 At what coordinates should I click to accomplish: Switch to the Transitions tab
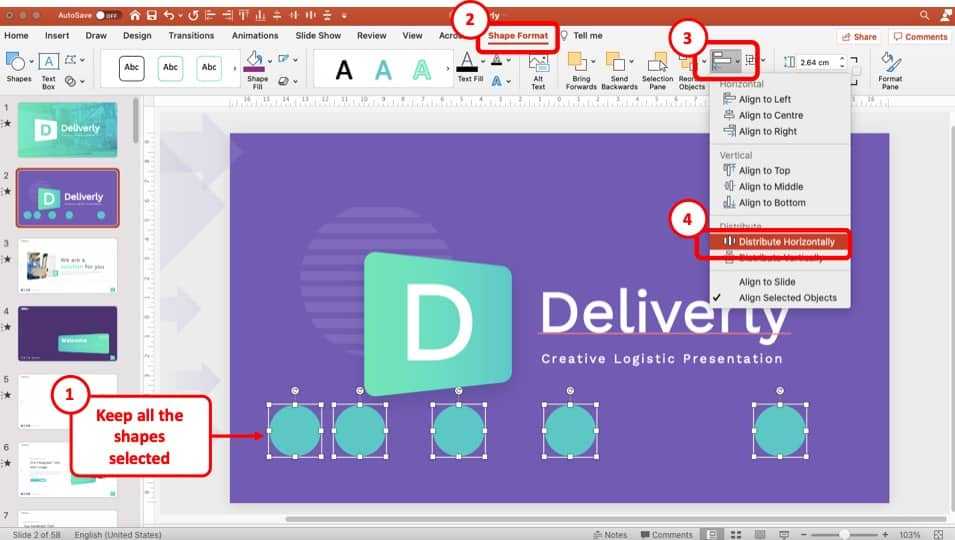click(191, 36)
